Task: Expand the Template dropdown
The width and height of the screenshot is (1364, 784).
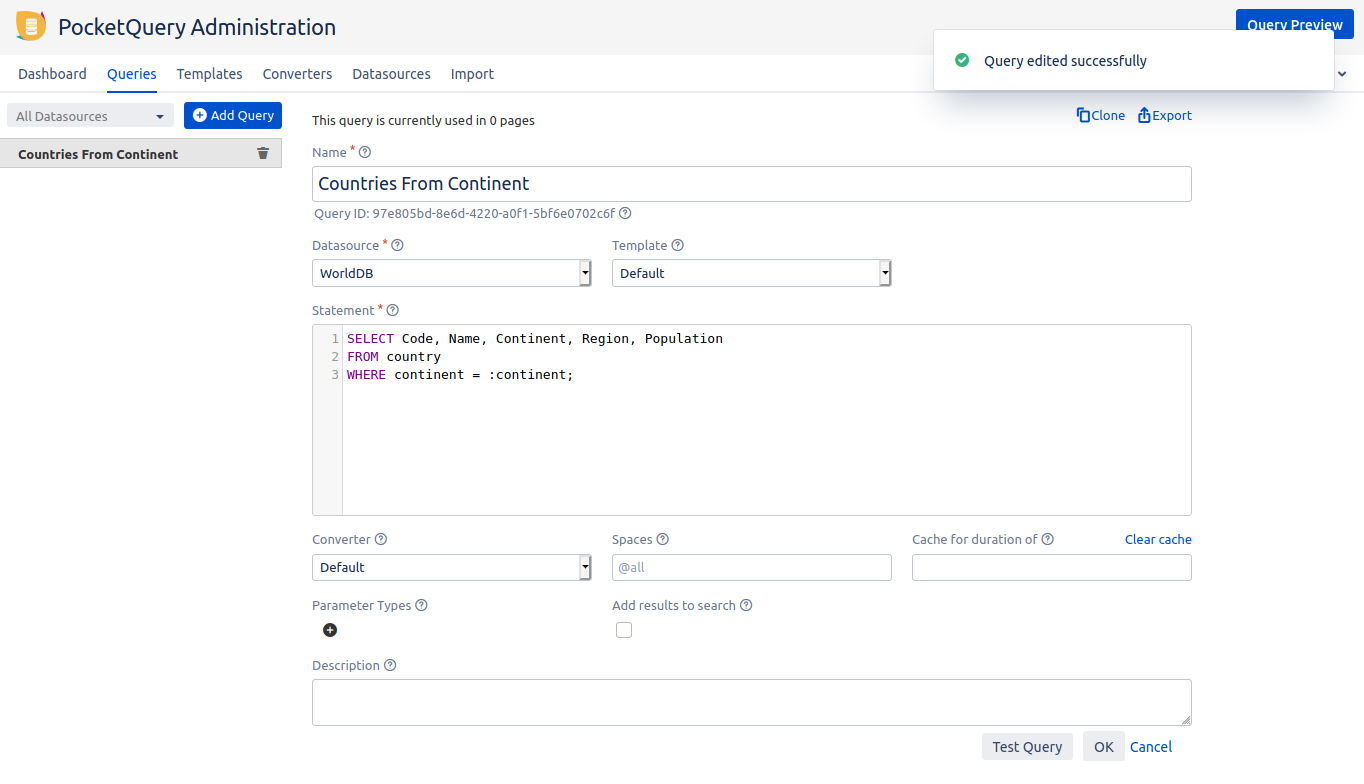Action: (x=751, y=273)
